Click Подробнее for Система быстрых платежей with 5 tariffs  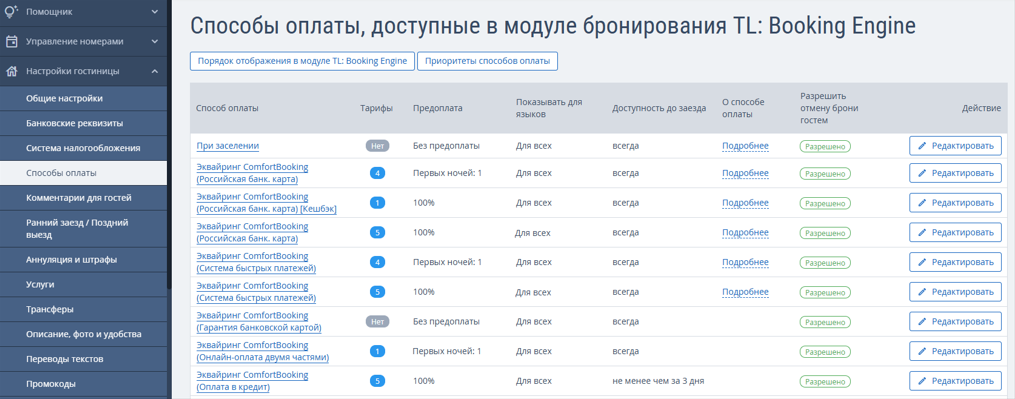[x=745, y=292]
